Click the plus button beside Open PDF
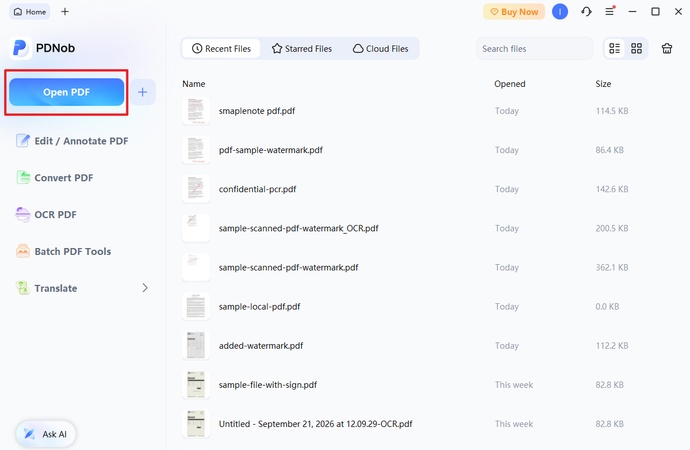The height and width of the screenshot is (450, 690). [x=143, y=92]
